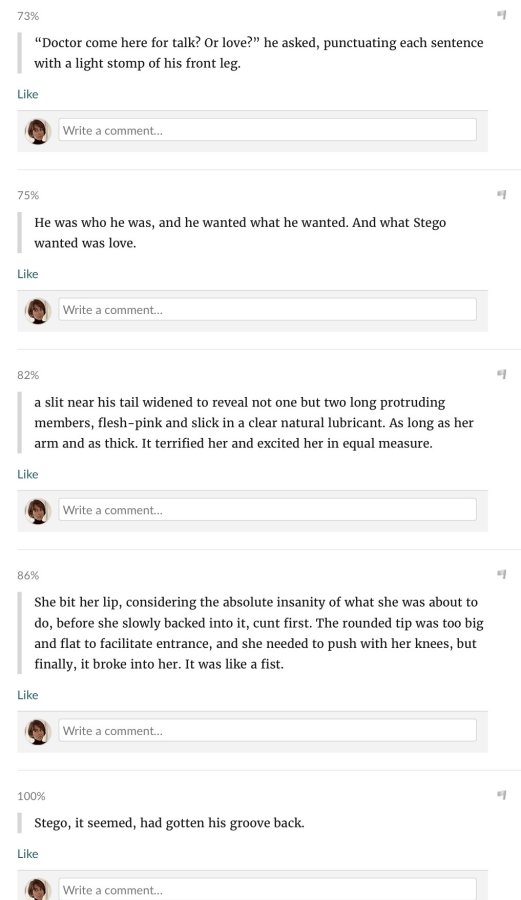Like the highlight at 86%
This screenshot has height=900, width=521.
pyautogui.click(x=28, y=695)
